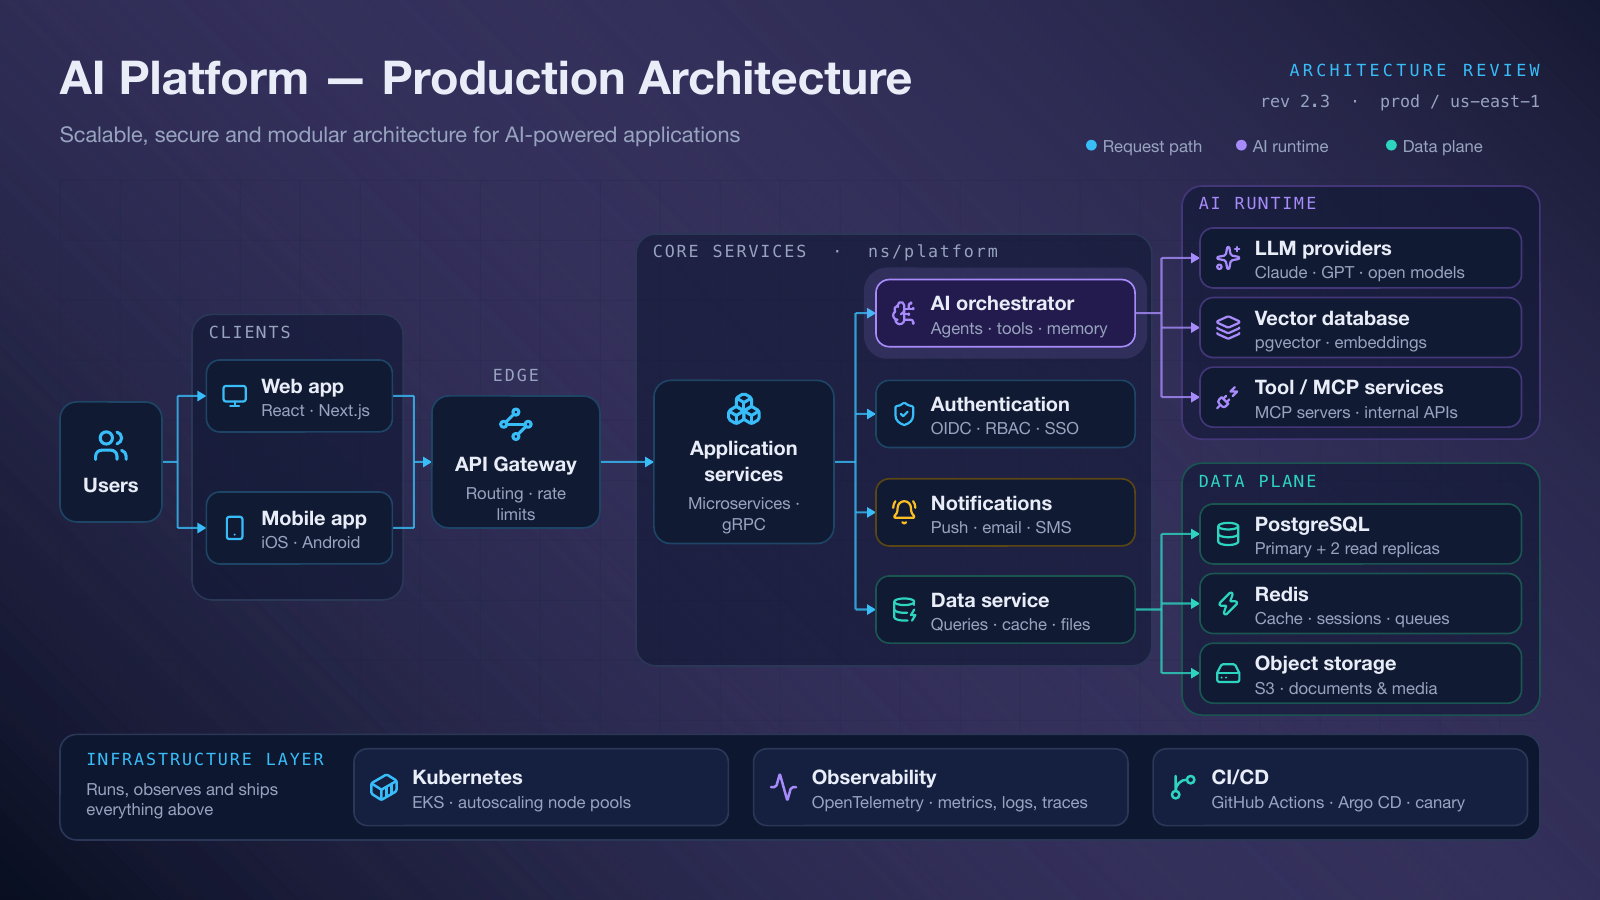Image resolution: width=1600 pixels, height=900 pixels.
Task: Click the Notifications bell icon
Action: coord(904,512)
